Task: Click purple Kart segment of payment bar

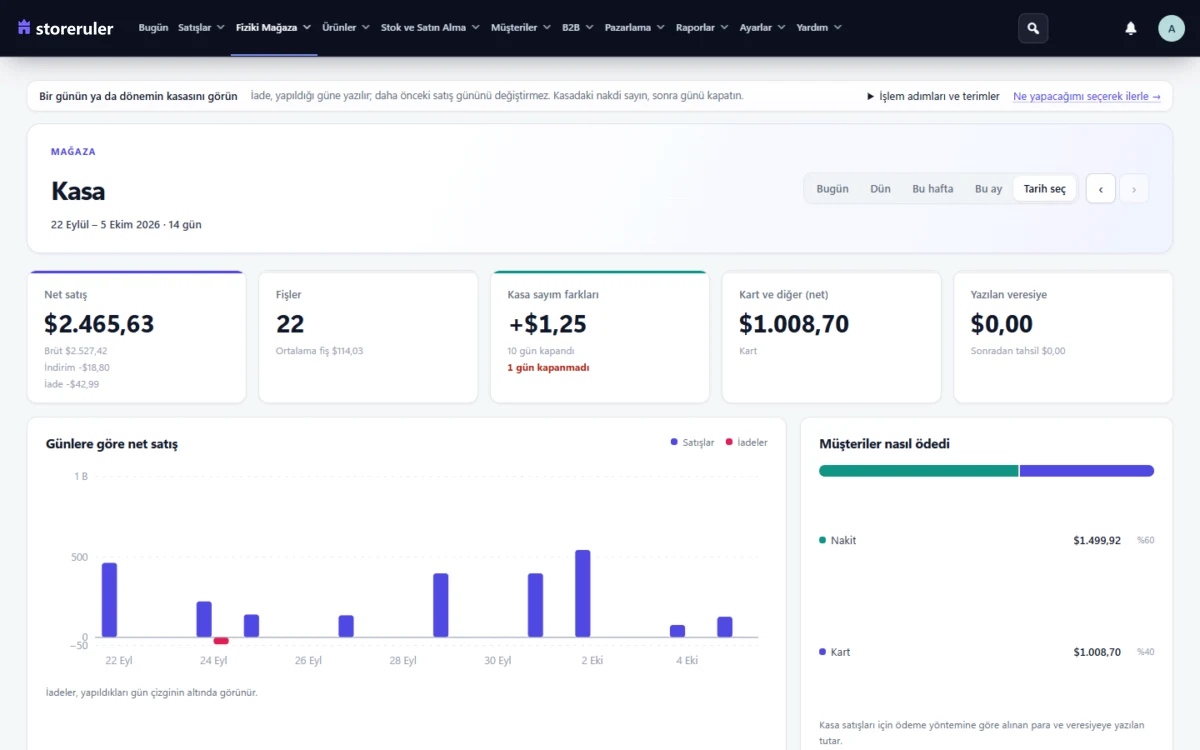Action: pyautogui.click(x=1087, y=471)
